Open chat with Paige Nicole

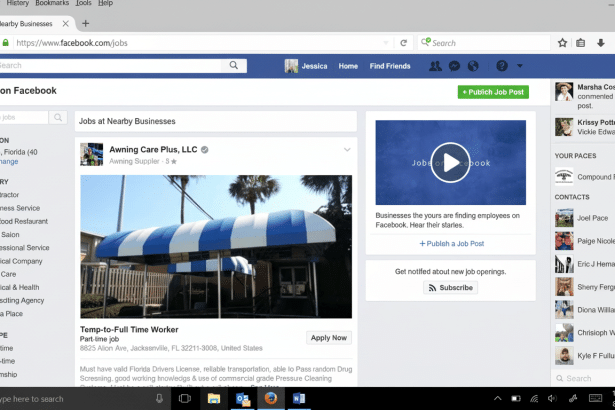click(585, 241)
